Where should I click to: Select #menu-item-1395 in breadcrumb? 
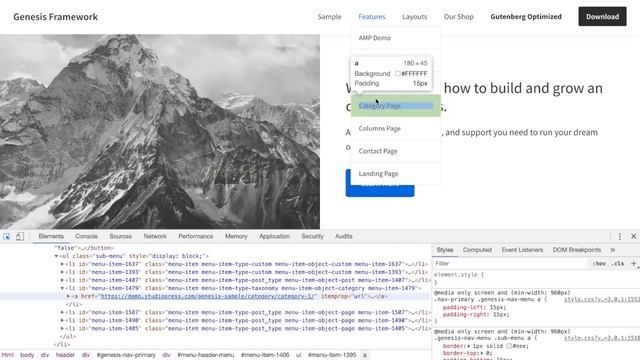tap(332, 355)
